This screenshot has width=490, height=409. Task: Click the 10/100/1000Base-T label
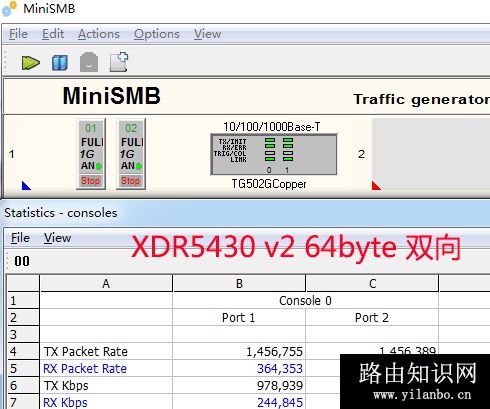272,127
